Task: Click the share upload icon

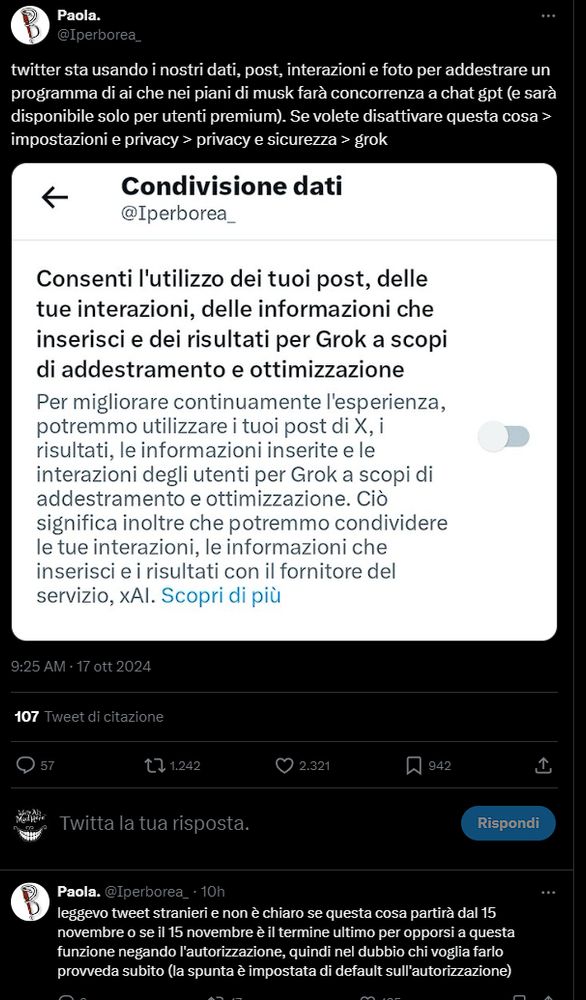Action: point(543,765)
